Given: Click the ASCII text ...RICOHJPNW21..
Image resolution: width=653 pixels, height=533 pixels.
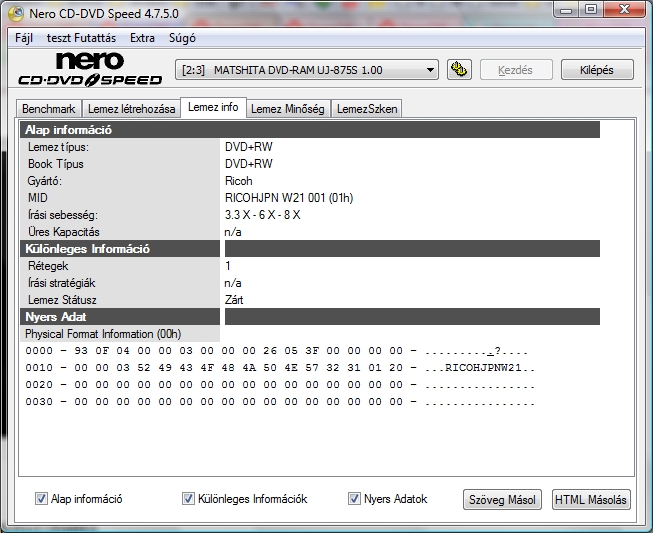Looking at the screenshot, I should [480, 368].
